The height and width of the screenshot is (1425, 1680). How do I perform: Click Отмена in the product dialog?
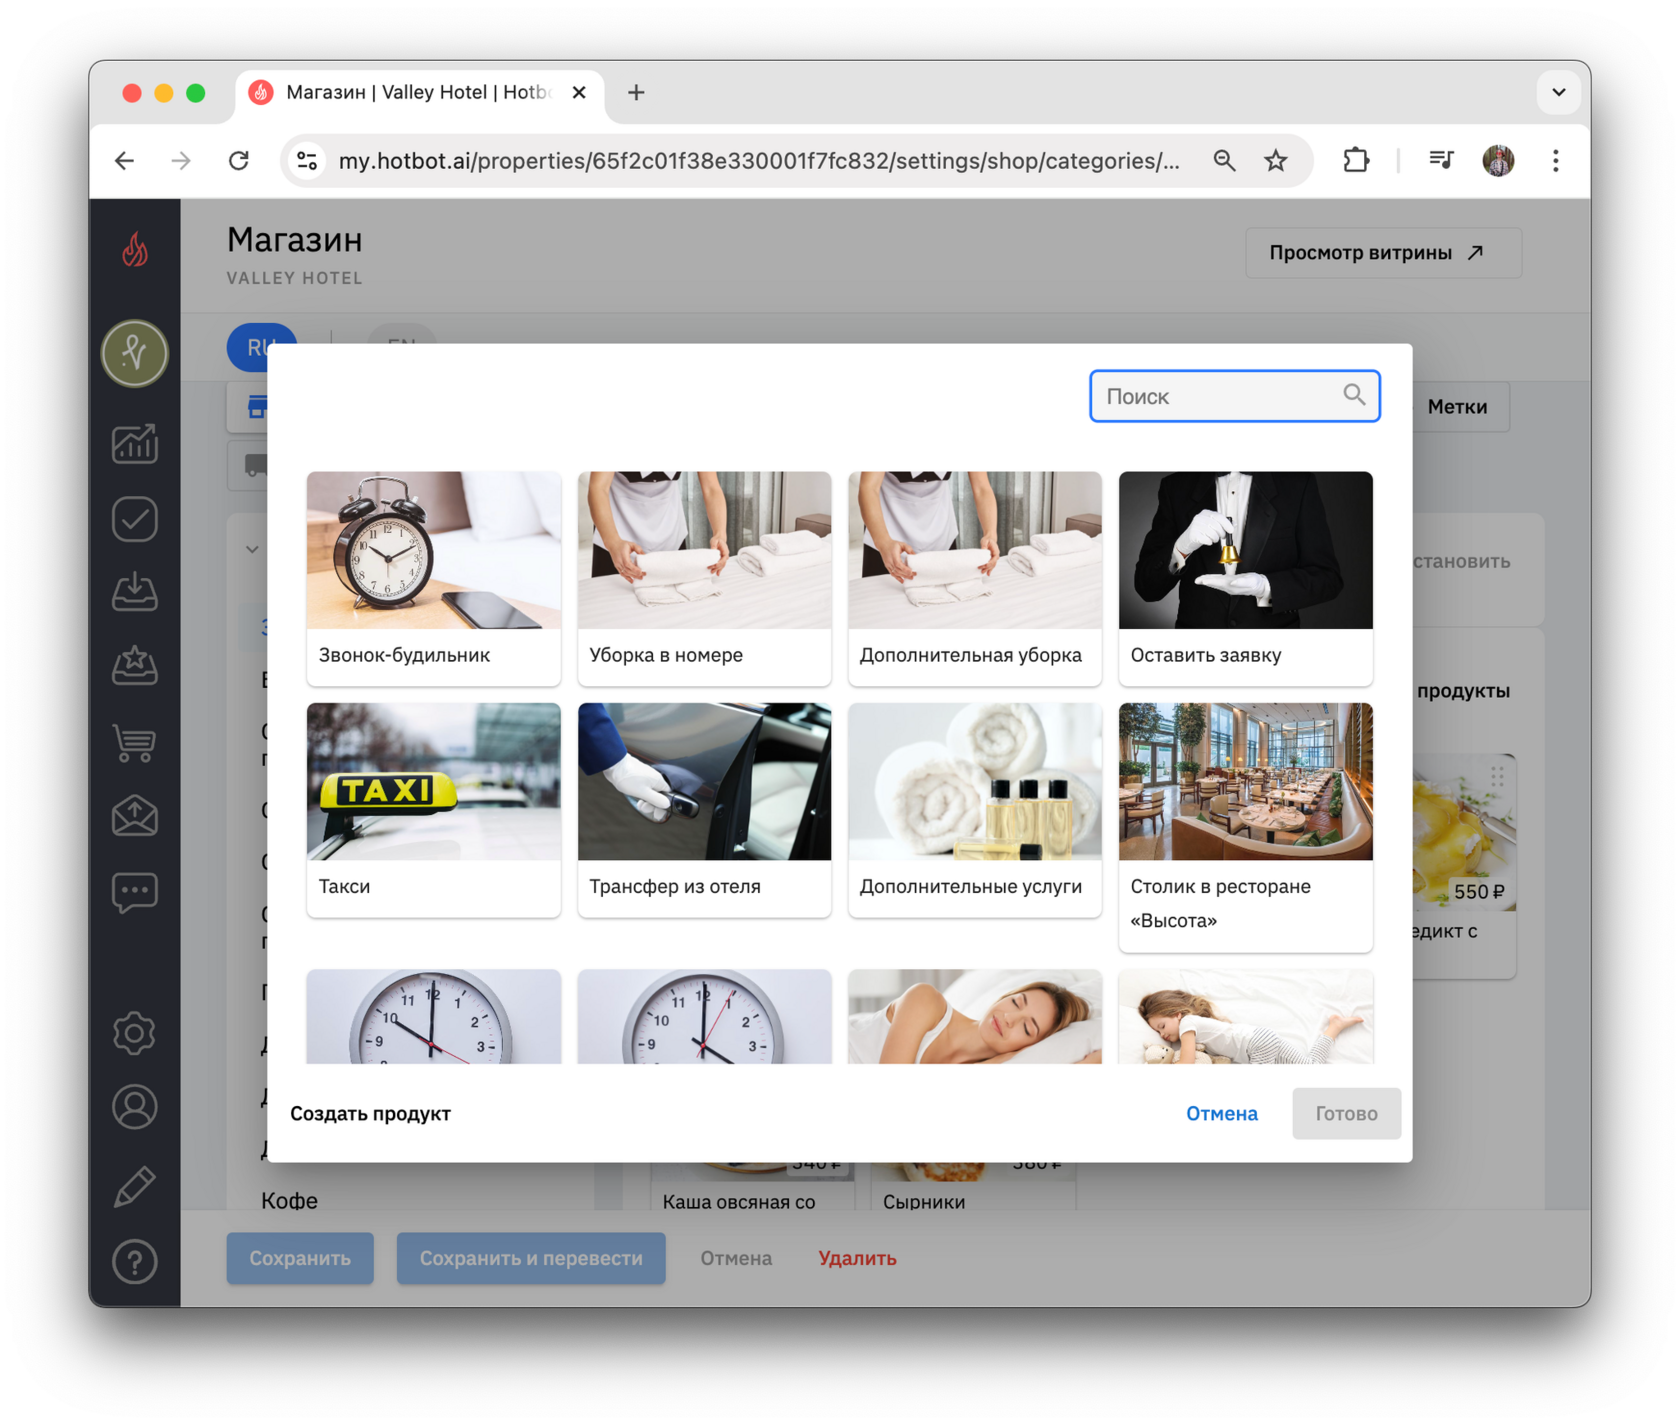pos(1221,1114)
